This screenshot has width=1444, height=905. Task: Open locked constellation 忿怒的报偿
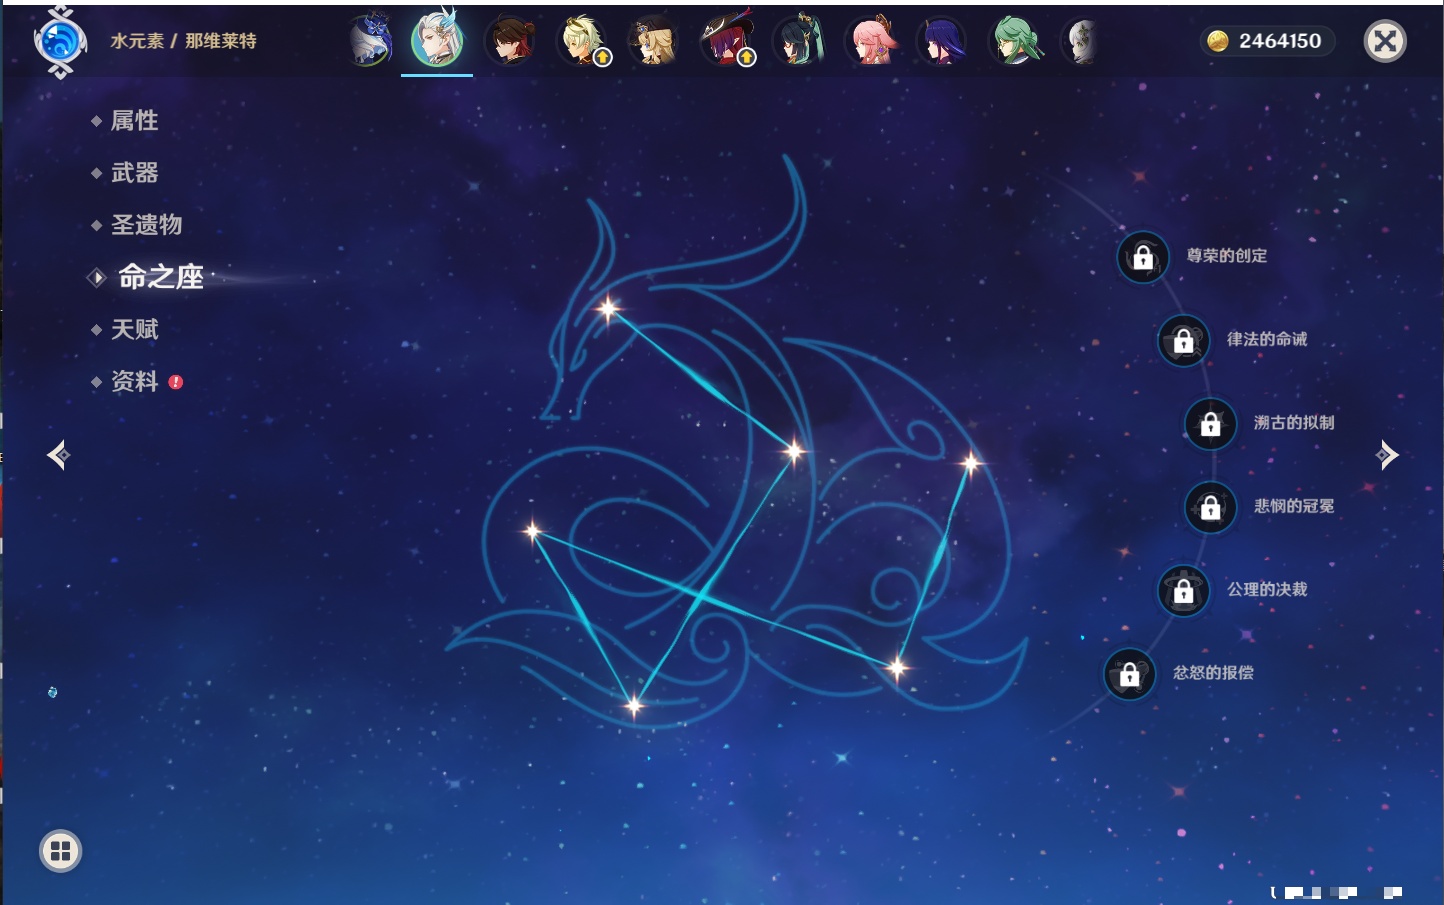tap(1130, 674)
